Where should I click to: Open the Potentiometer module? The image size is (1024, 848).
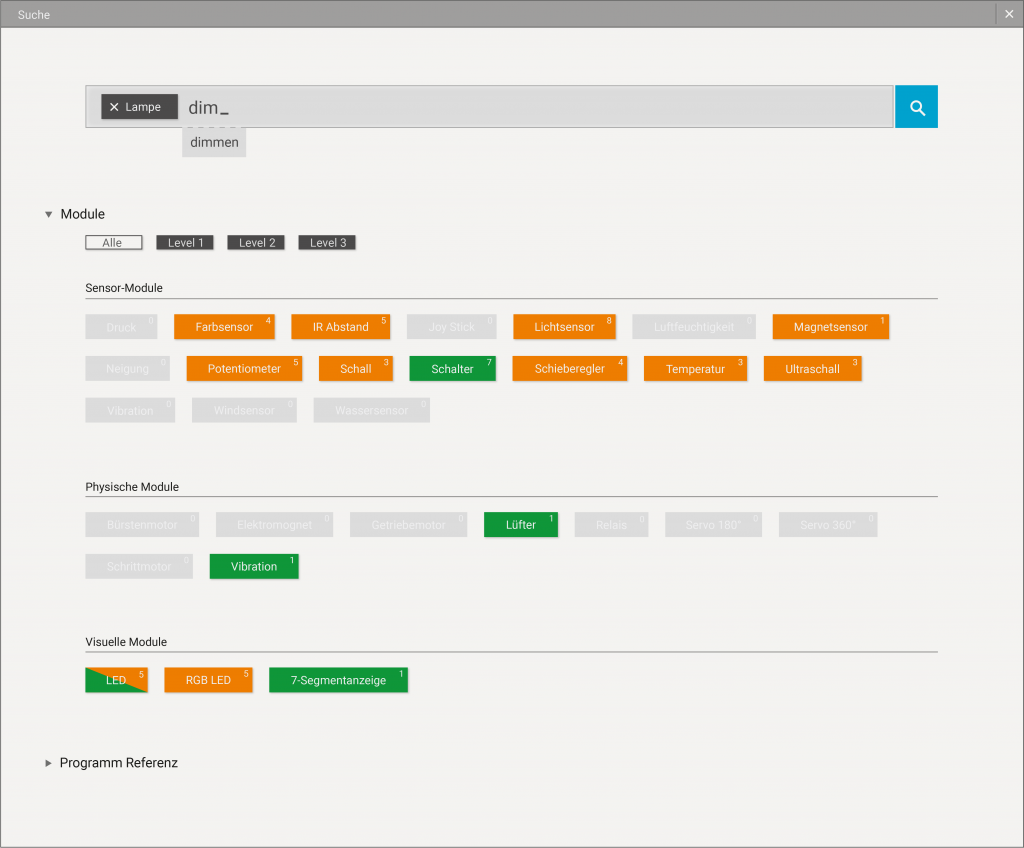pyautogui.click(x=244, y=369)
